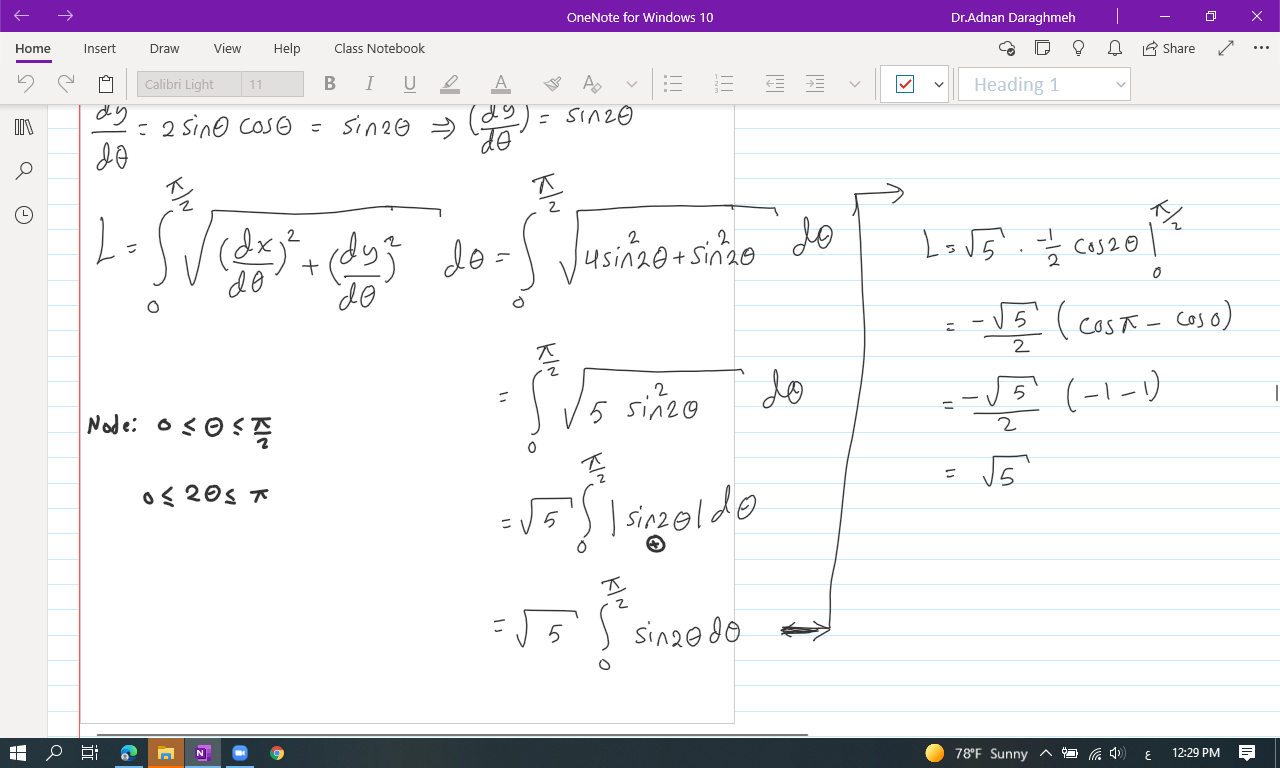Toggle Underline formatting
This screenshot has height=768, width=1280.
[x=409, y=84]
